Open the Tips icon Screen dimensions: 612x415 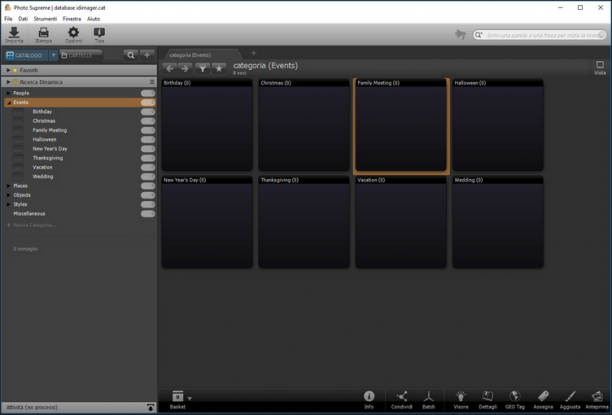pyautogui.click(x=99, y=33)
